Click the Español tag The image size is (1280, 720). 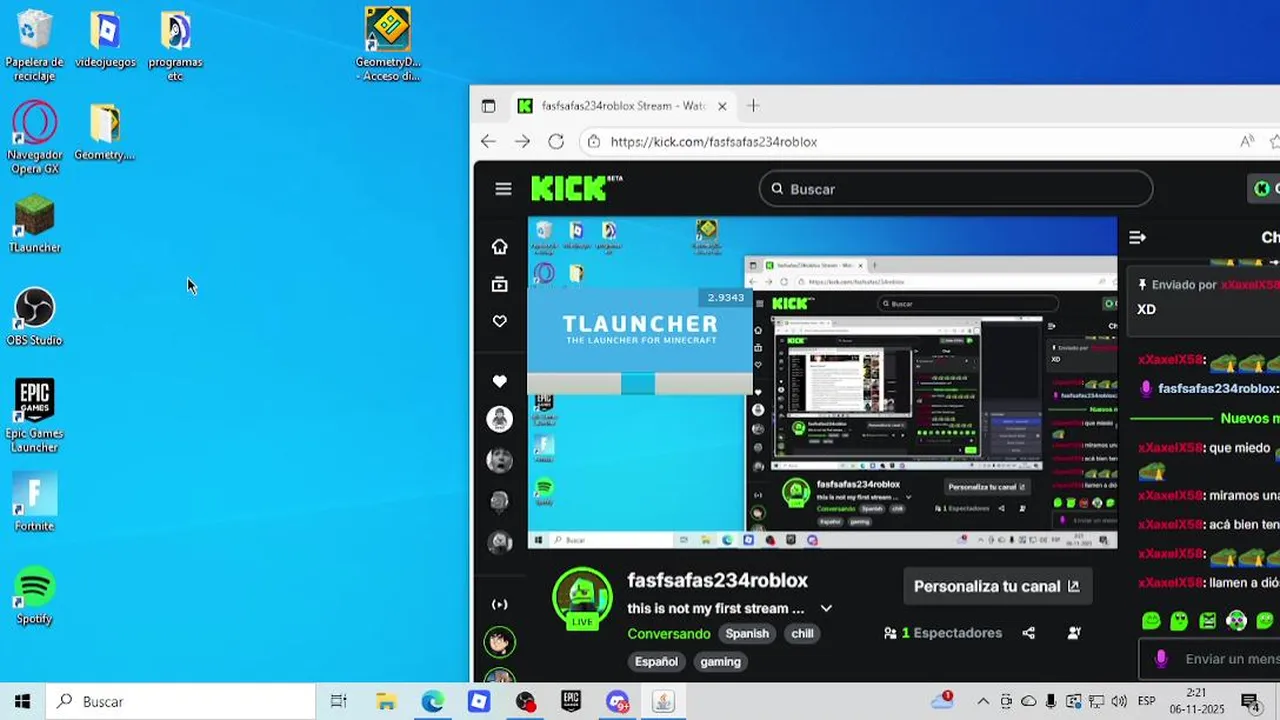[656, 661]
